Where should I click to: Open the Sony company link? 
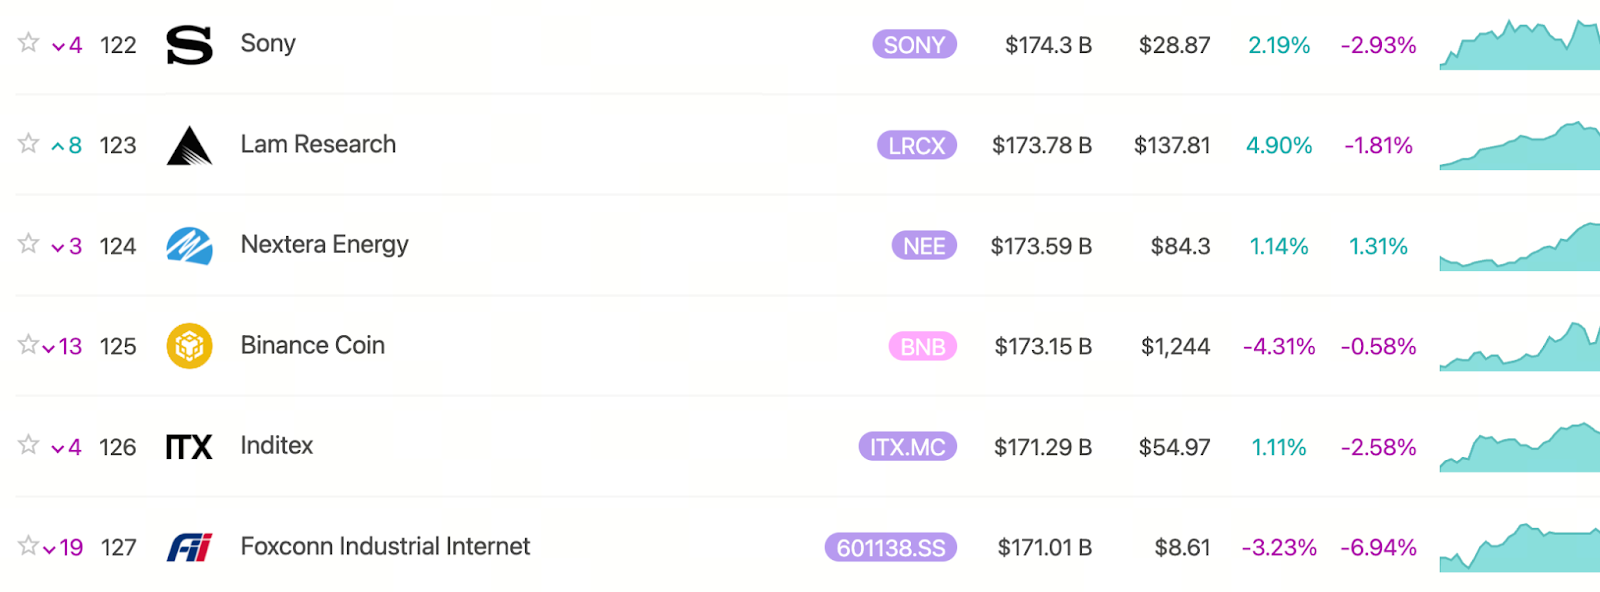click(x=268, y=44)
